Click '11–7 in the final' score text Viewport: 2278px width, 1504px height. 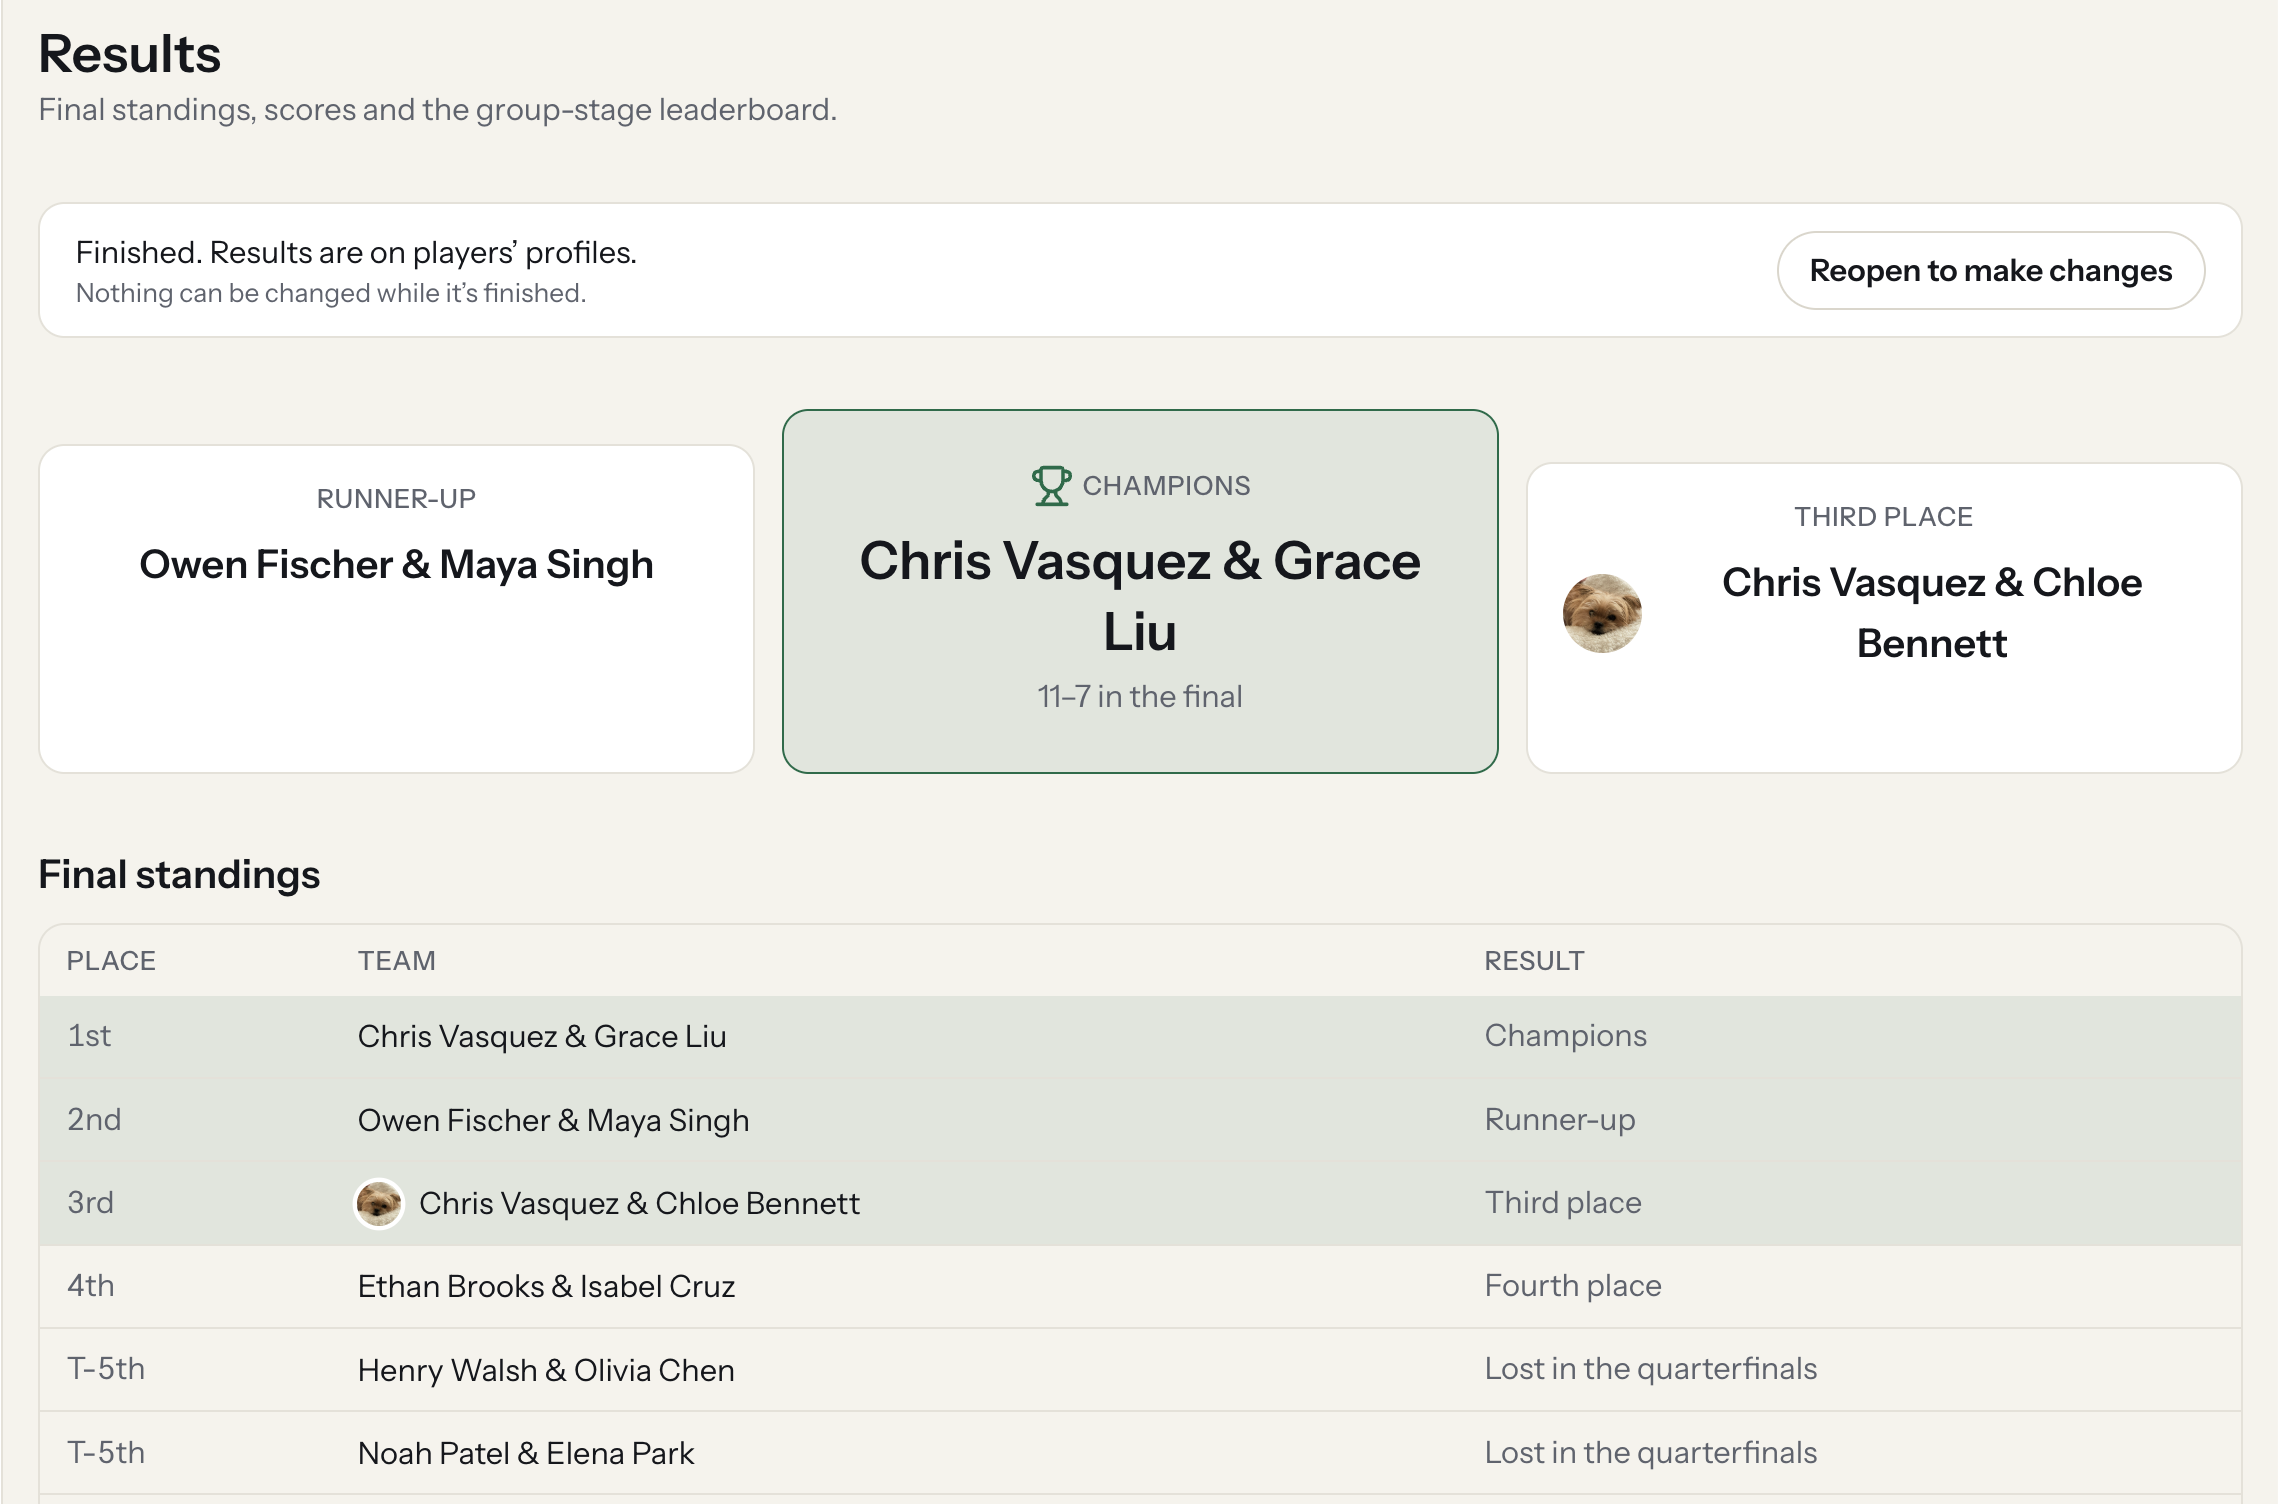point(1140,696)
